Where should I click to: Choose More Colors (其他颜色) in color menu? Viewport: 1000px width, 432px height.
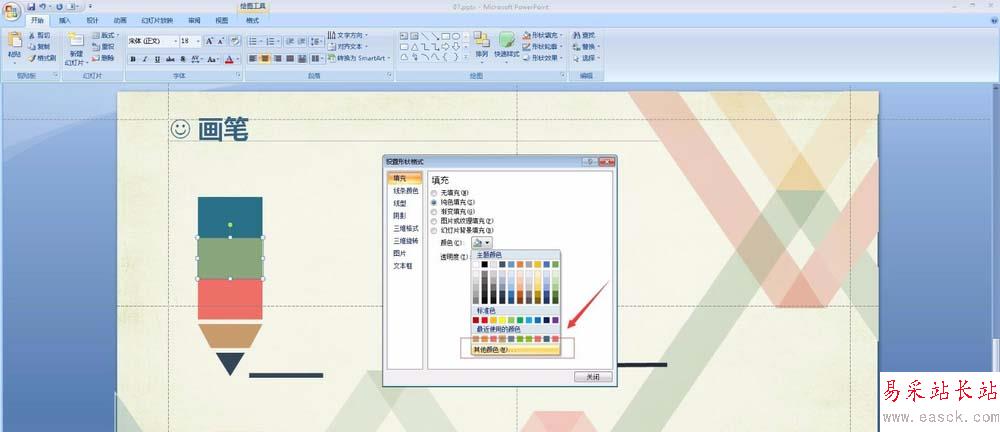[x=516, y=350]
